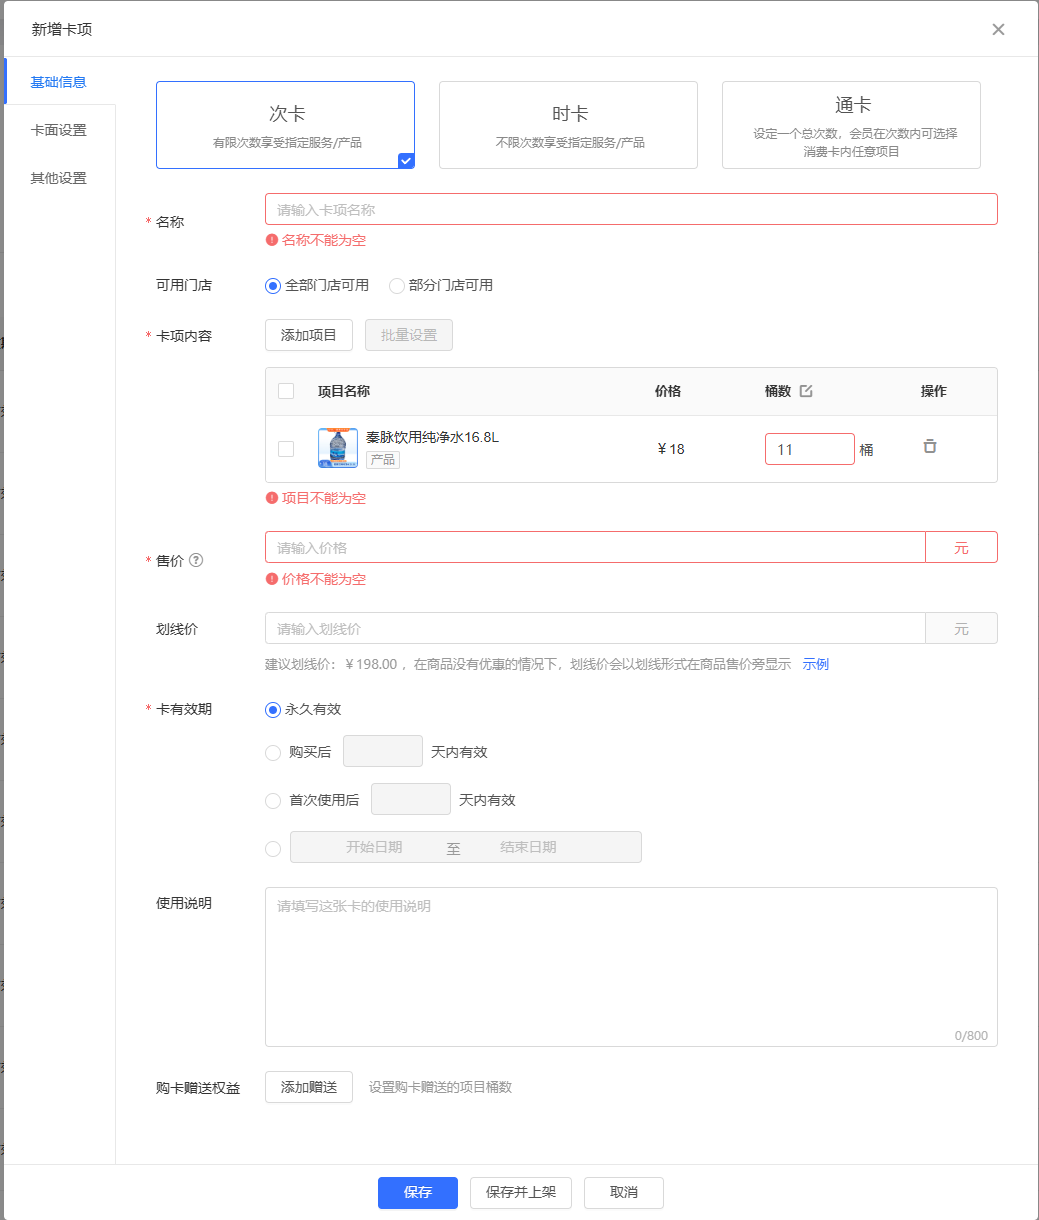Viewport: 1039px width, 1220px height.
Task: Open the 开始日期 date picker
Action: [x=374, y=847]
